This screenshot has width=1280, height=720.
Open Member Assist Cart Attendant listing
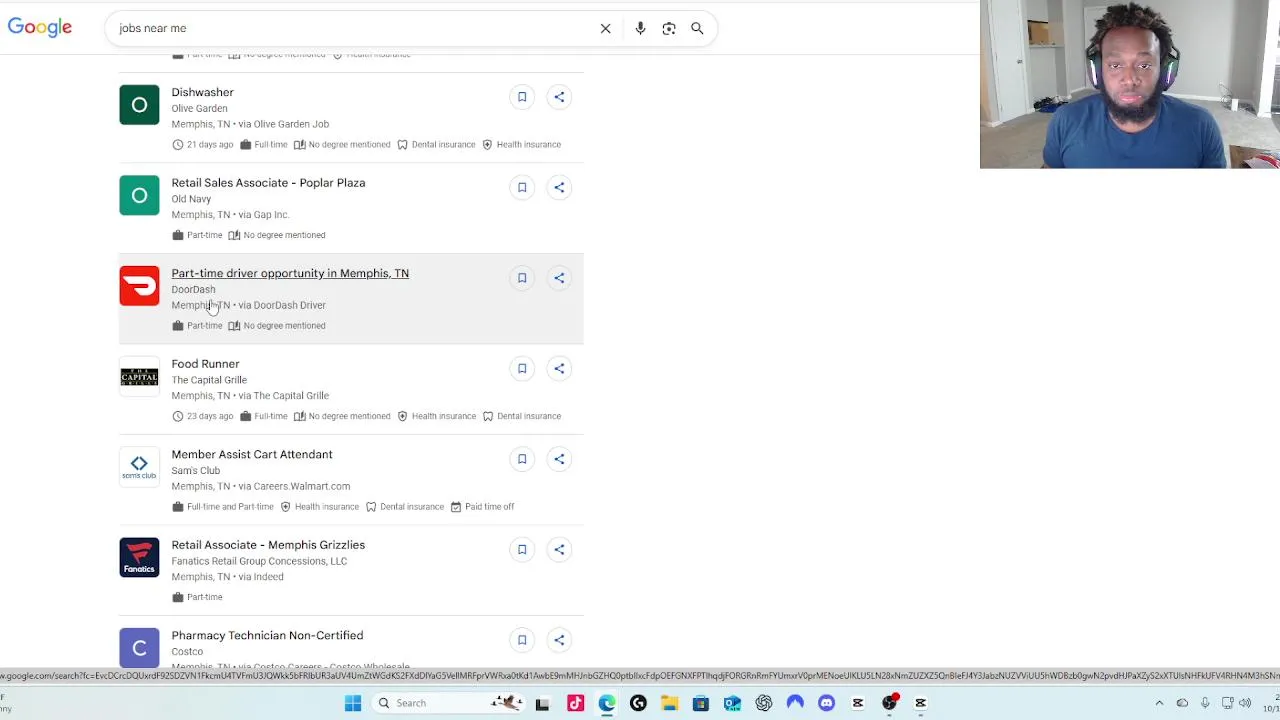252,454
